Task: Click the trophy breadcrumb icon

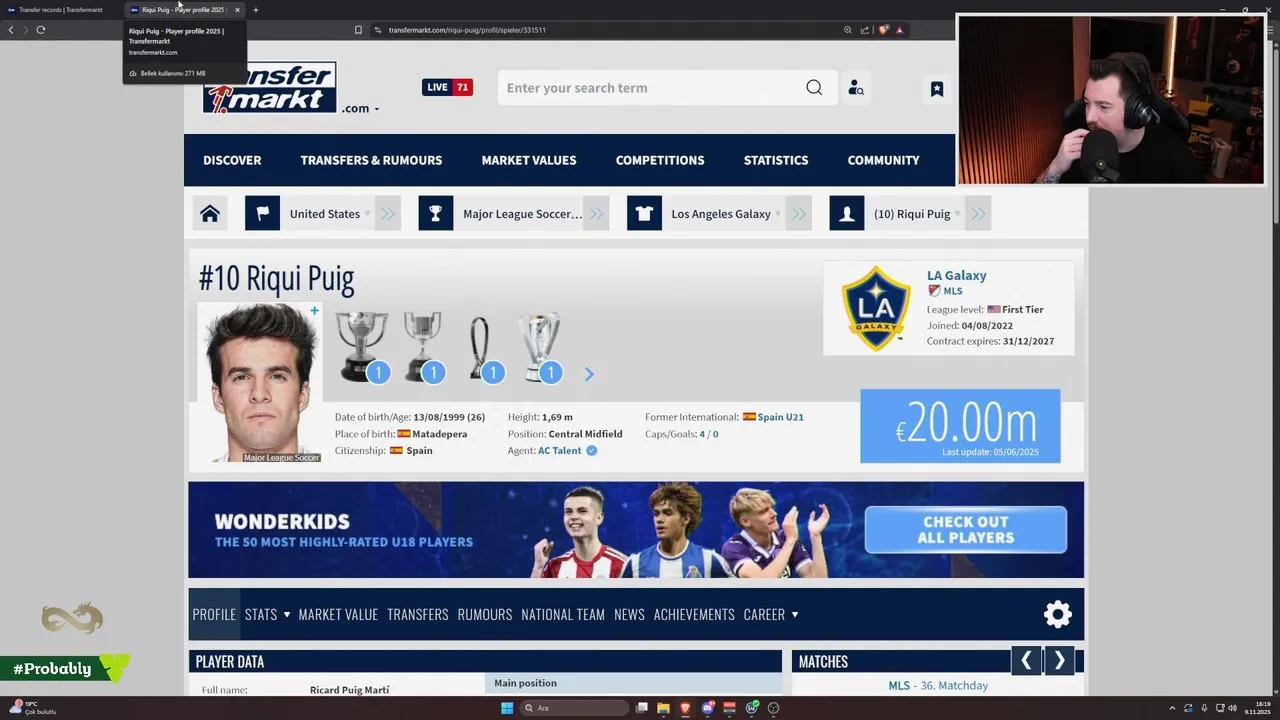Action: tap(436, 213)
